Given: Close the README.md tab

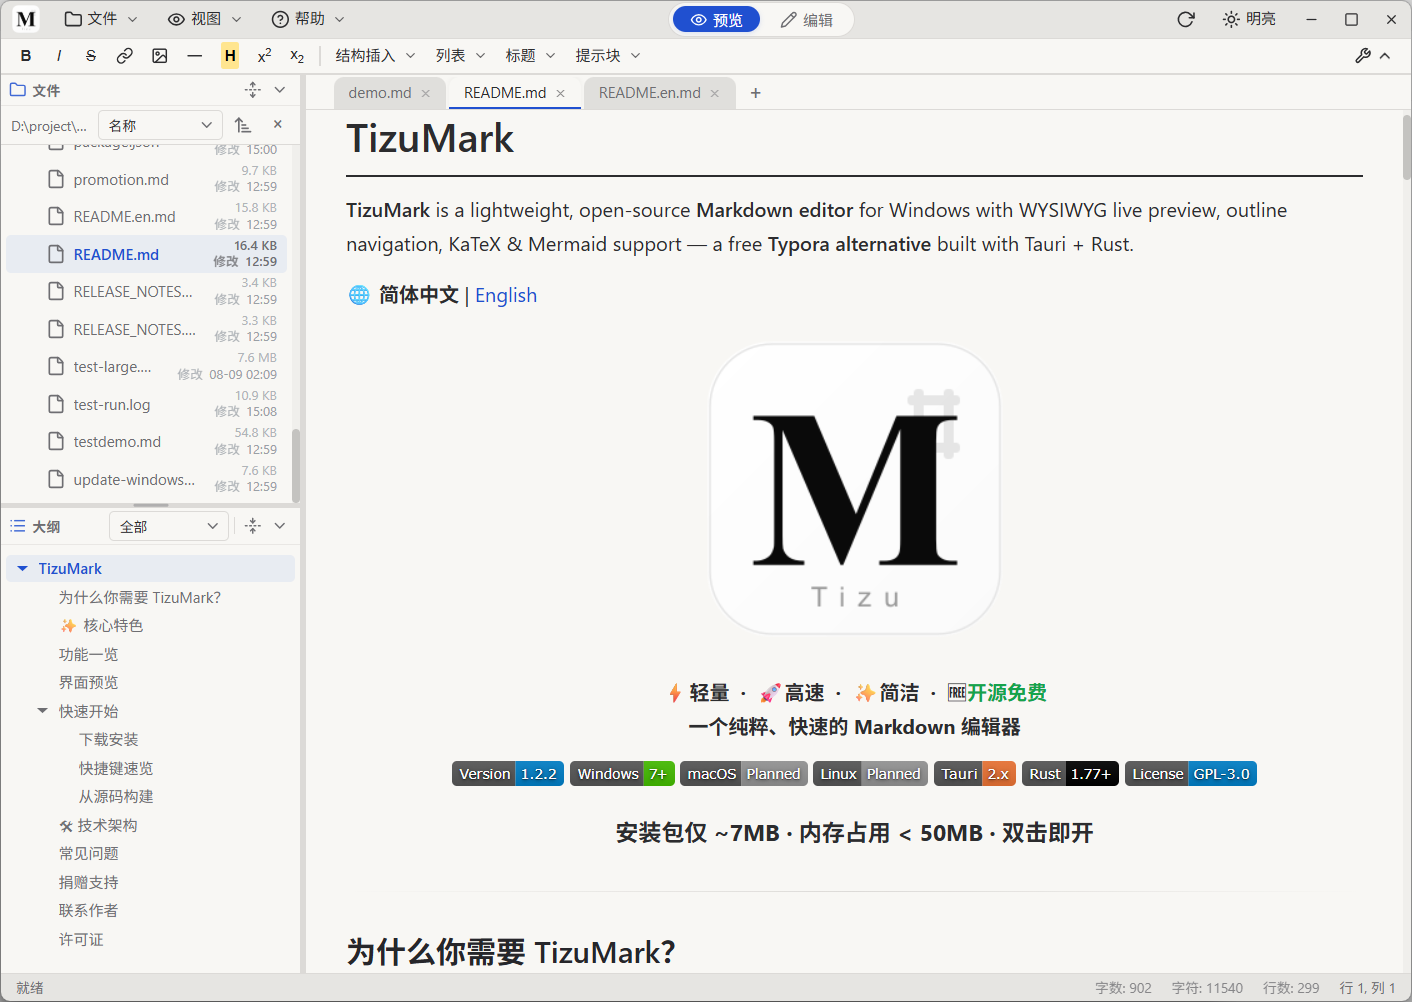Looking at the screenshot, I should (561, 93).
